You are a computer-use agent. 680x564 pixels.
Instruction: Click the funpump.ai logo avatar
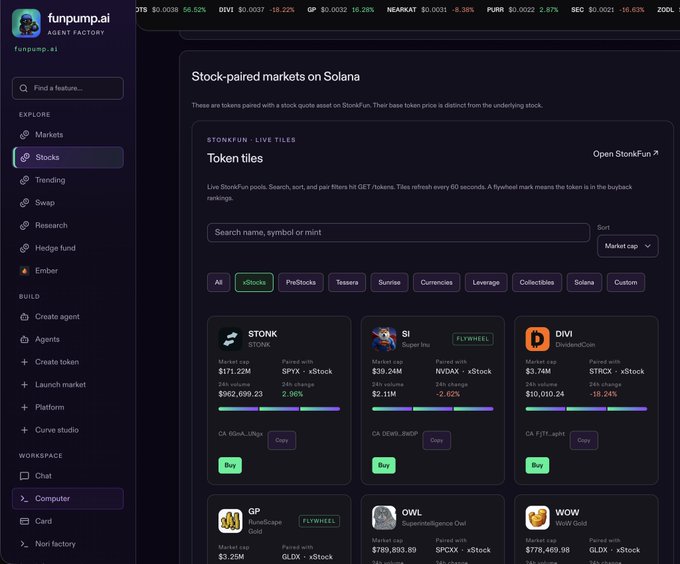point(26,23)
